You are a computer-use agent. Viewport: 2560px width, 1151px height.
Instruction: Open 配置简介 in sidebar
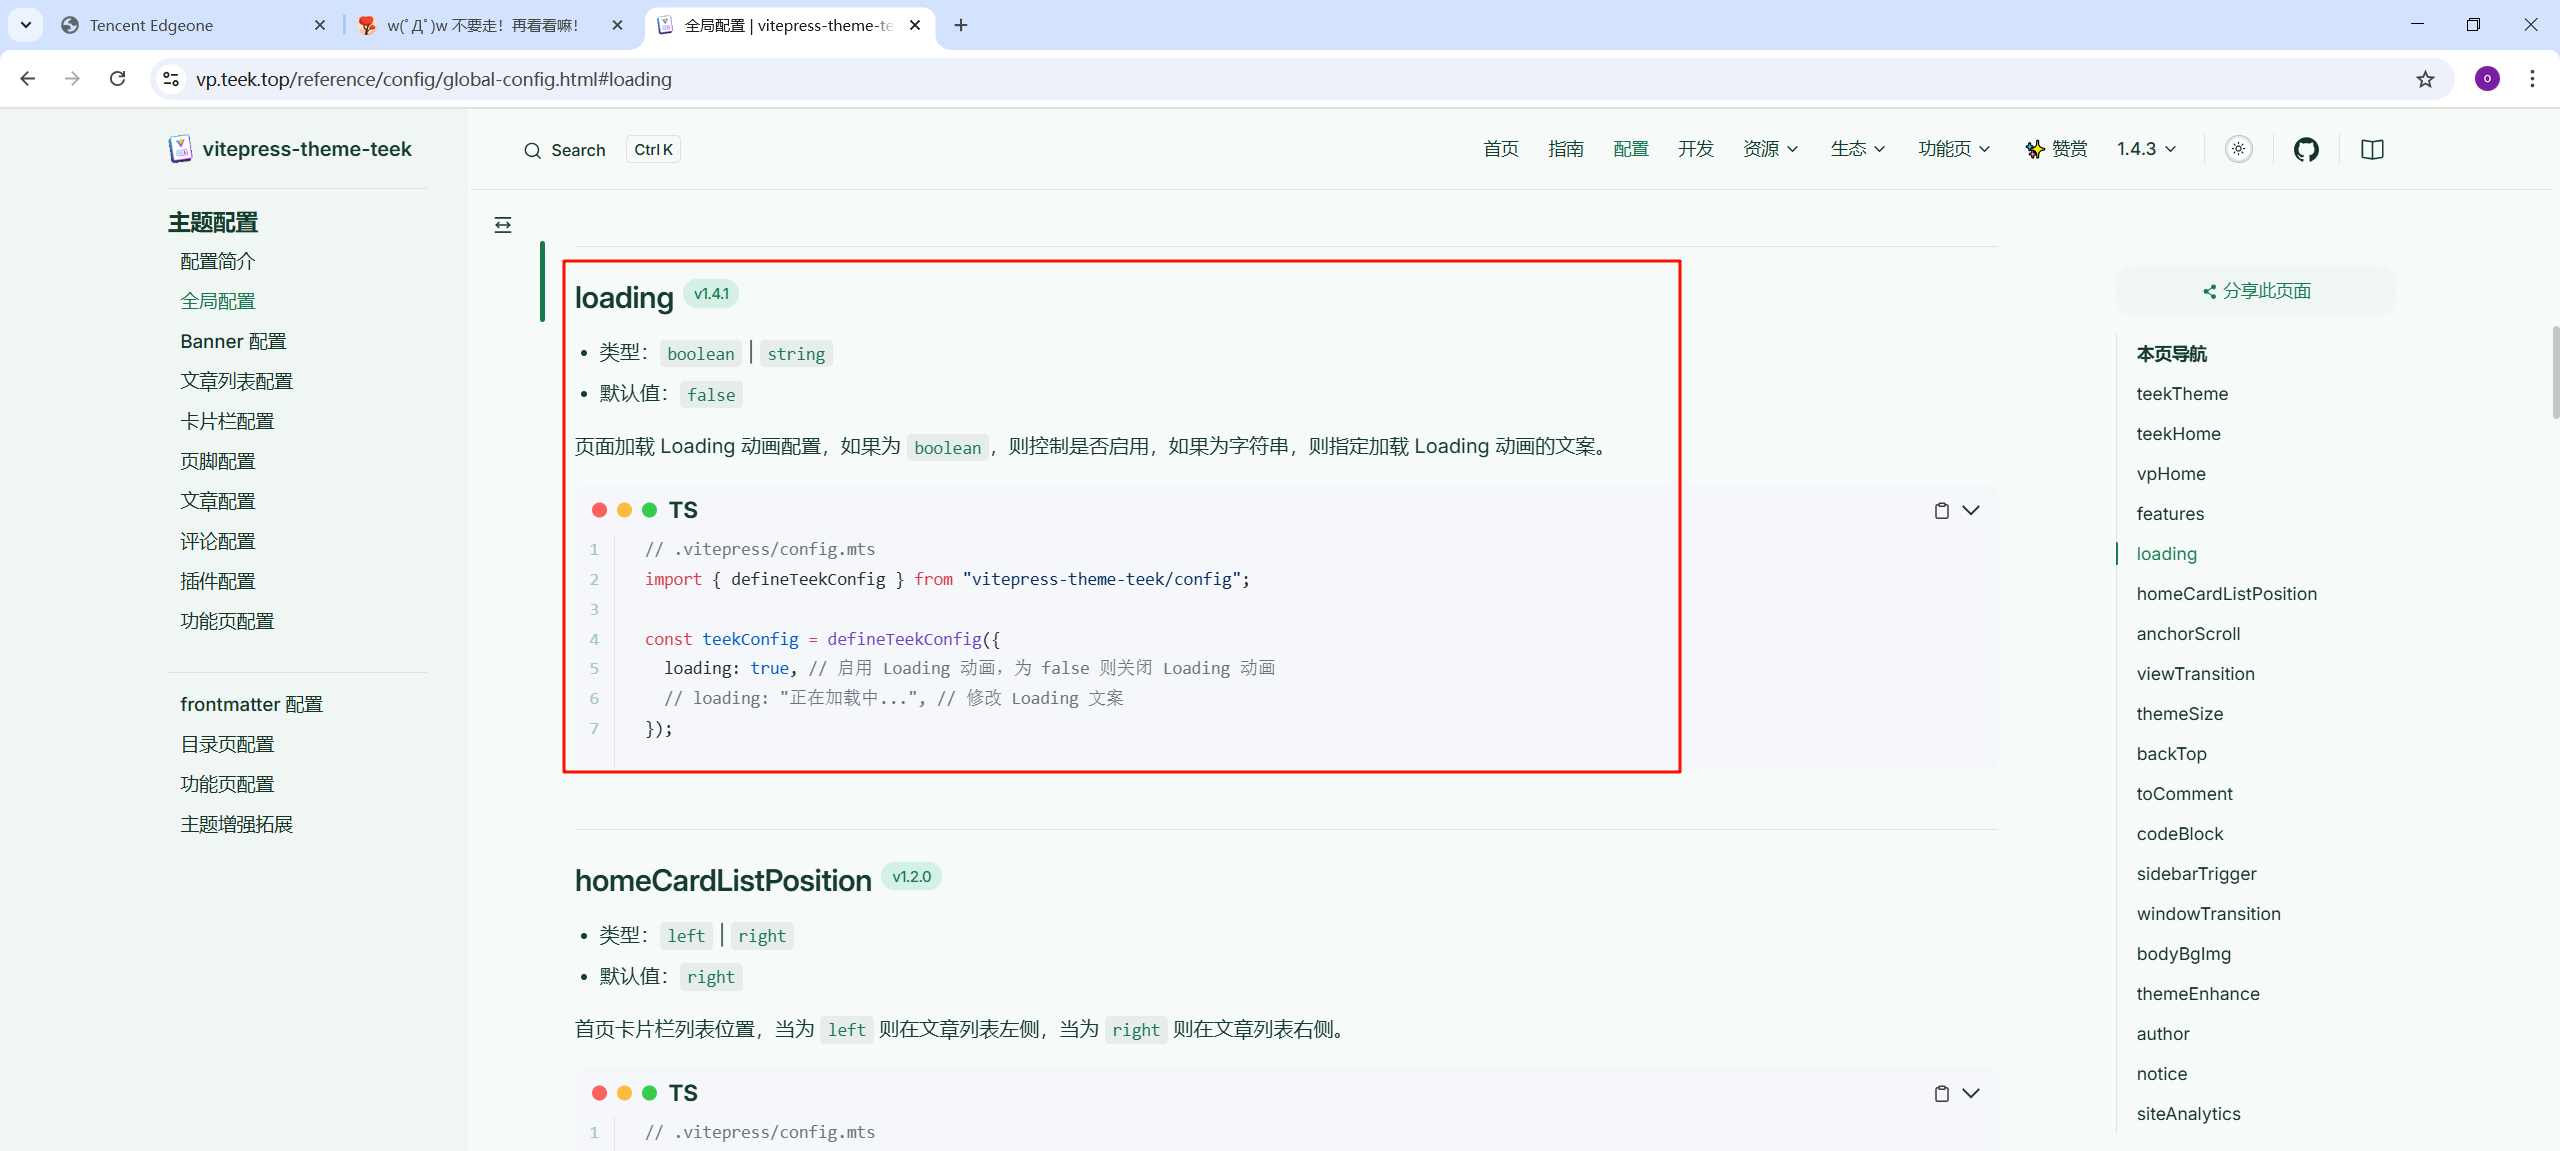click(x=218, y=261)
